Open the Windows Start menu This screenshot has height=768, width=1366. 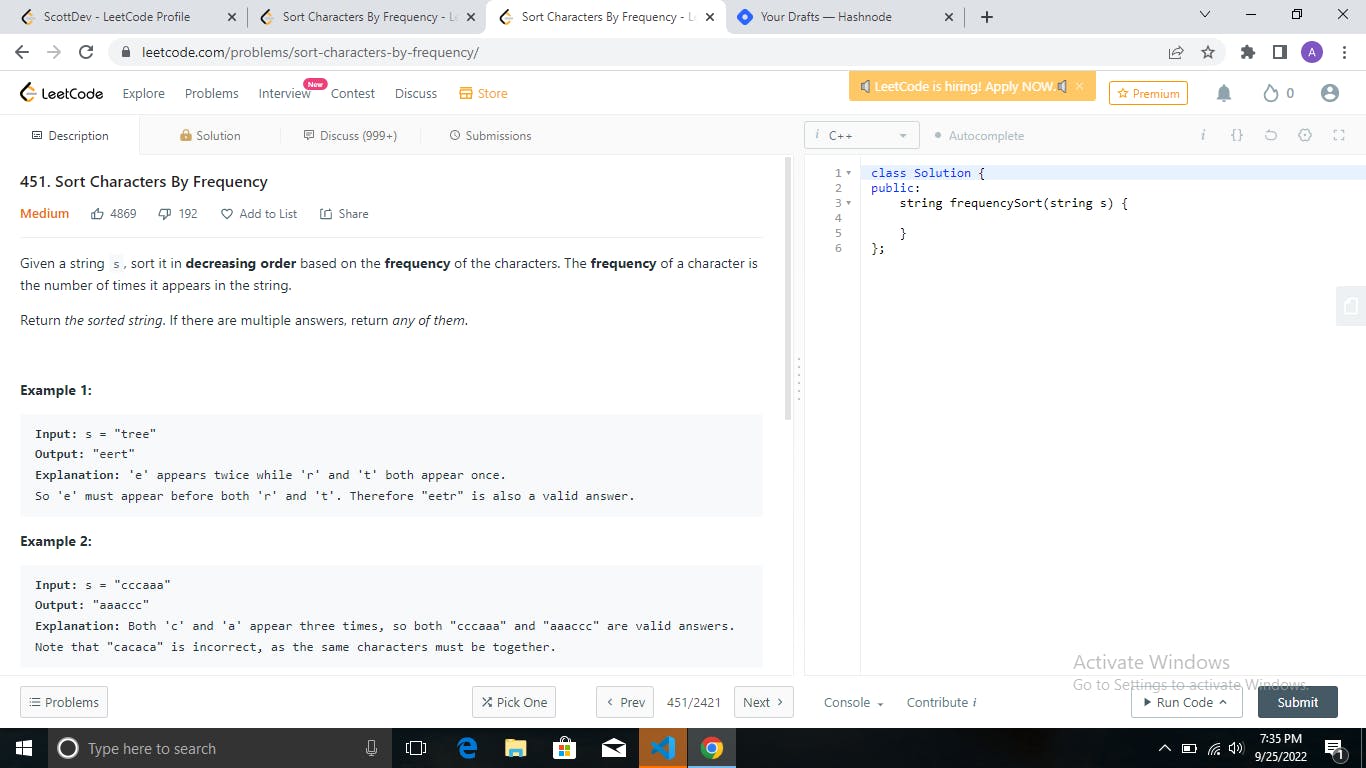click(x=24, y=748)
